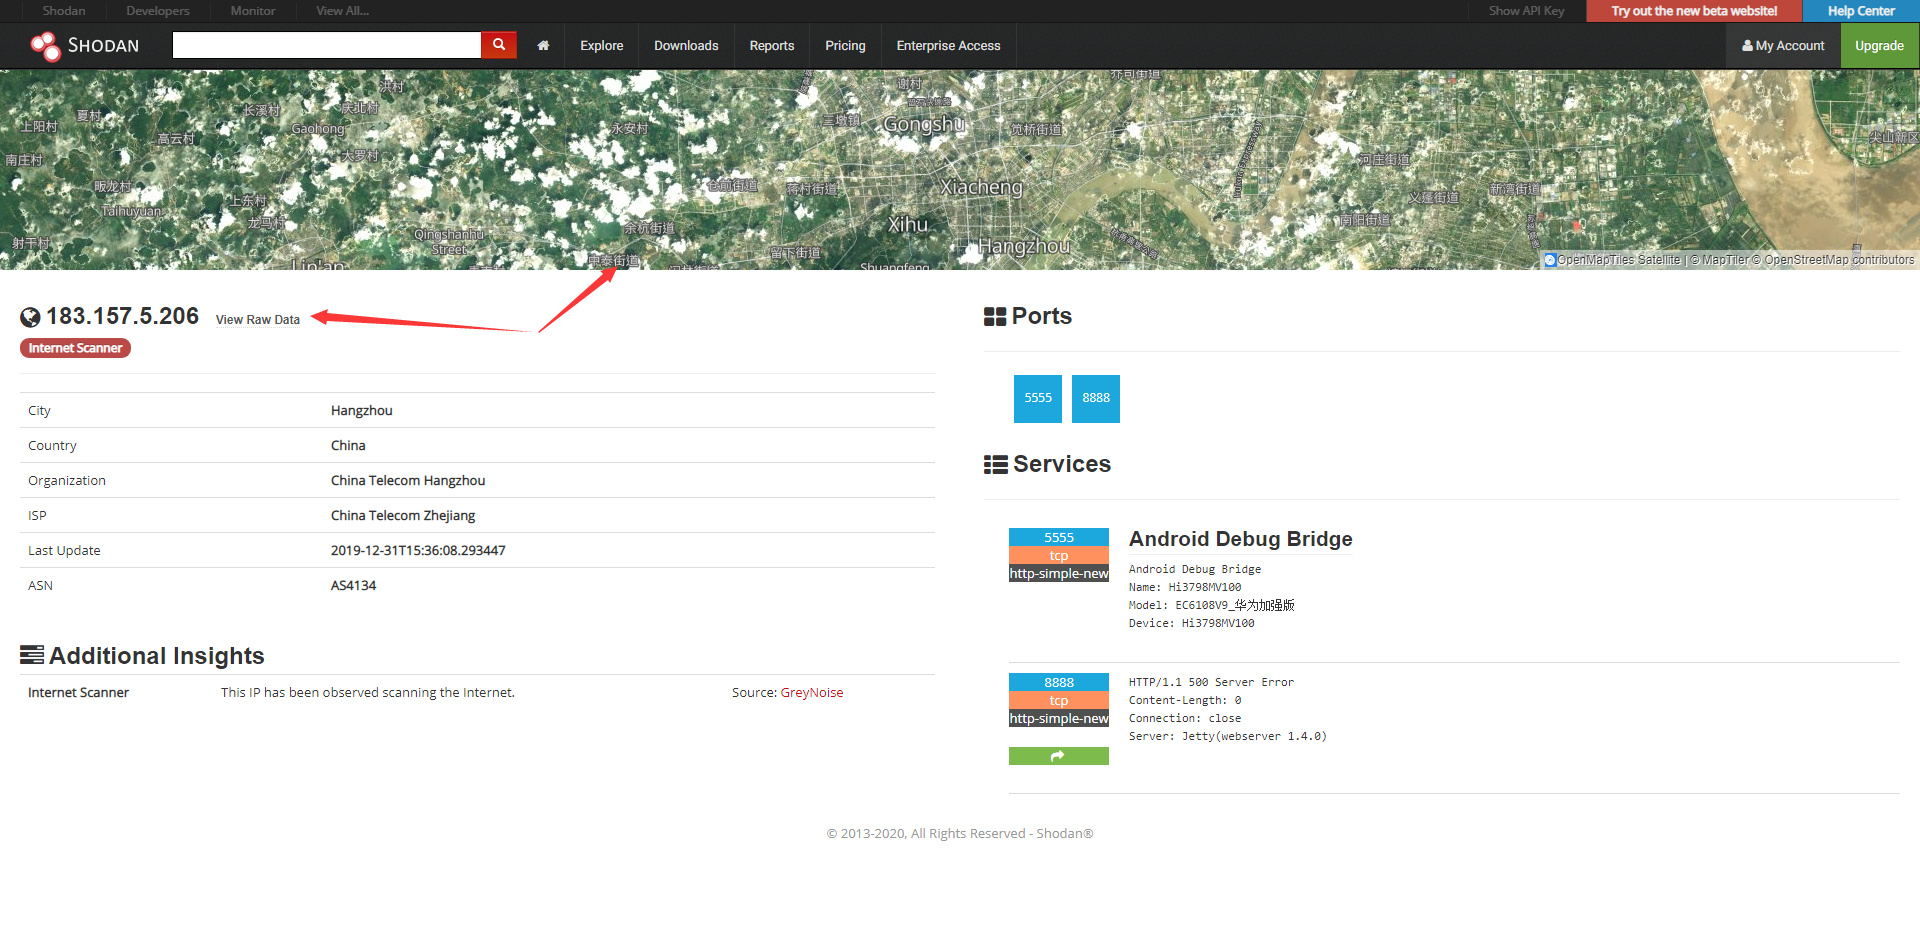Open the Explore menu item

tap(601, 46)
